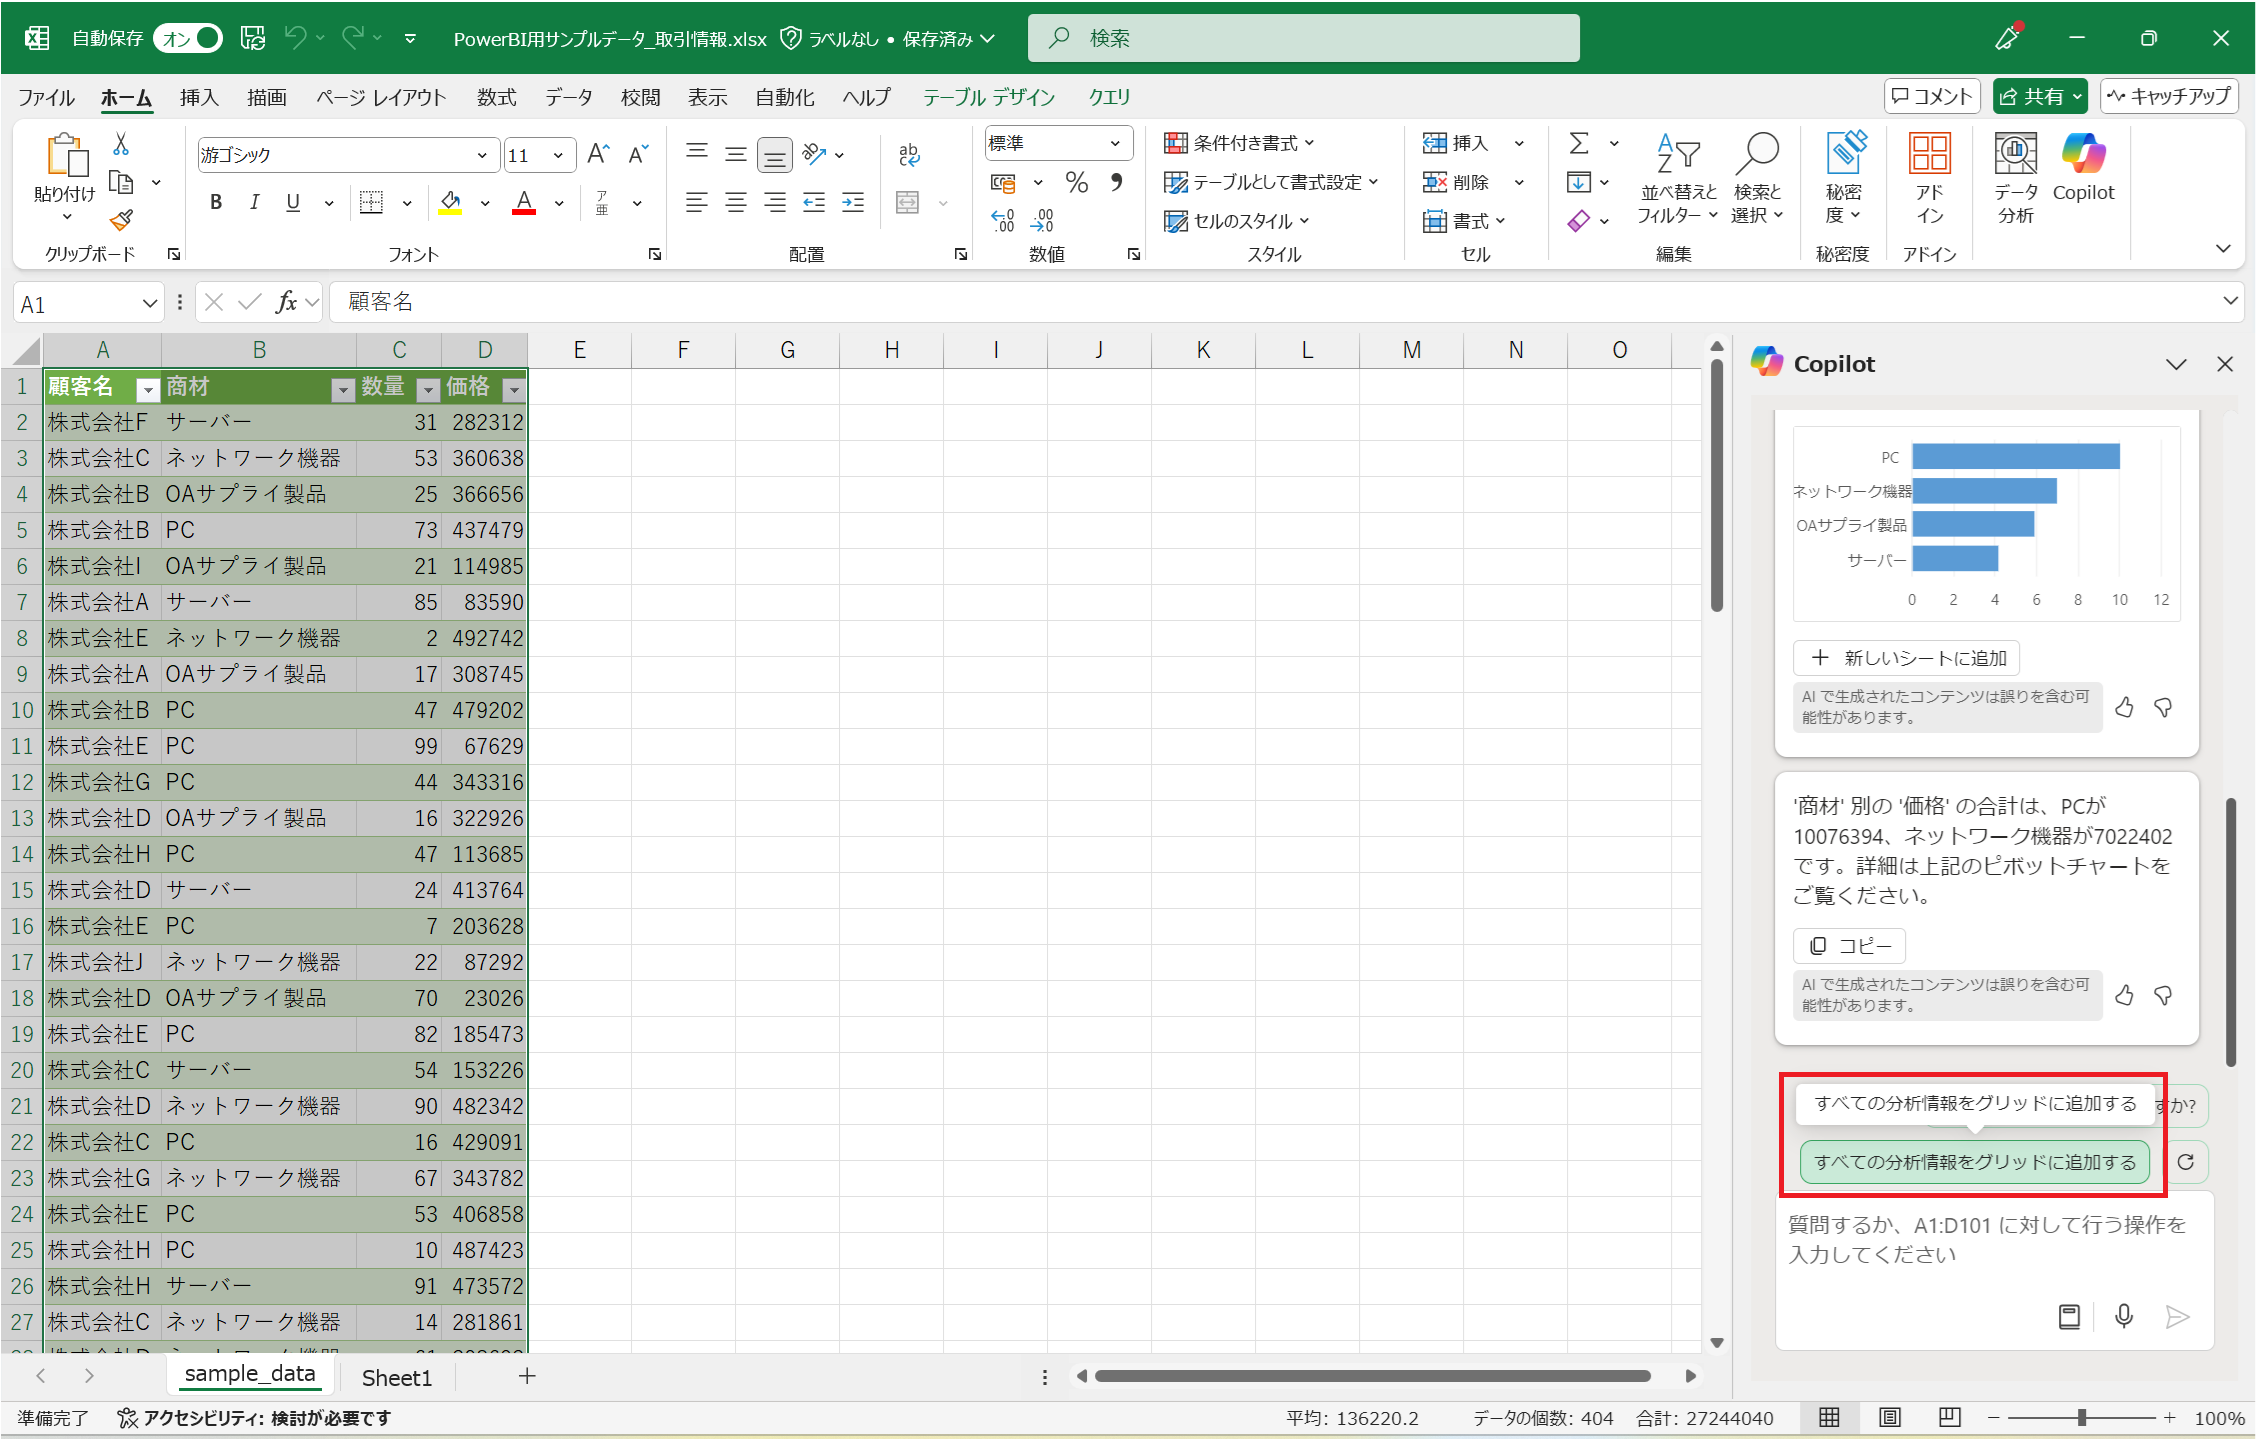Open the font size dropdown
2258x1440 pixels.
(558, 155)
